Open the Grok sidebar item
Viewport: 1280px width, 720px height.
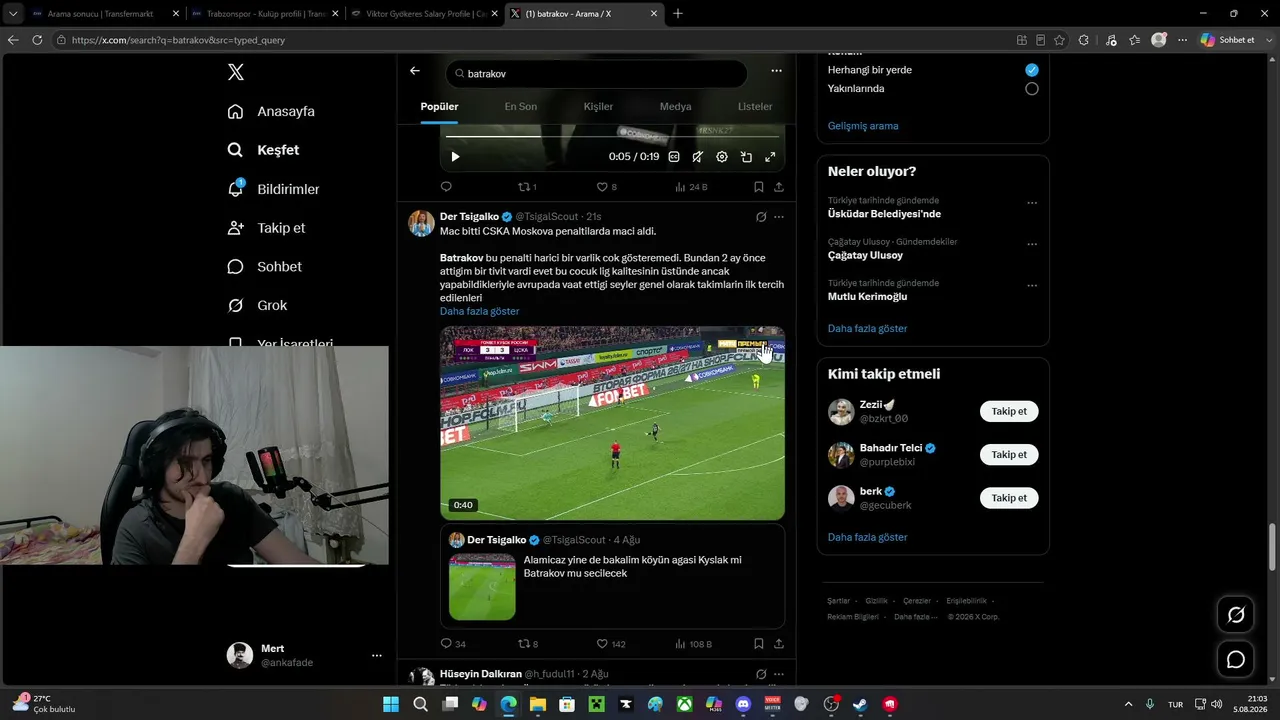click(257, 305)
